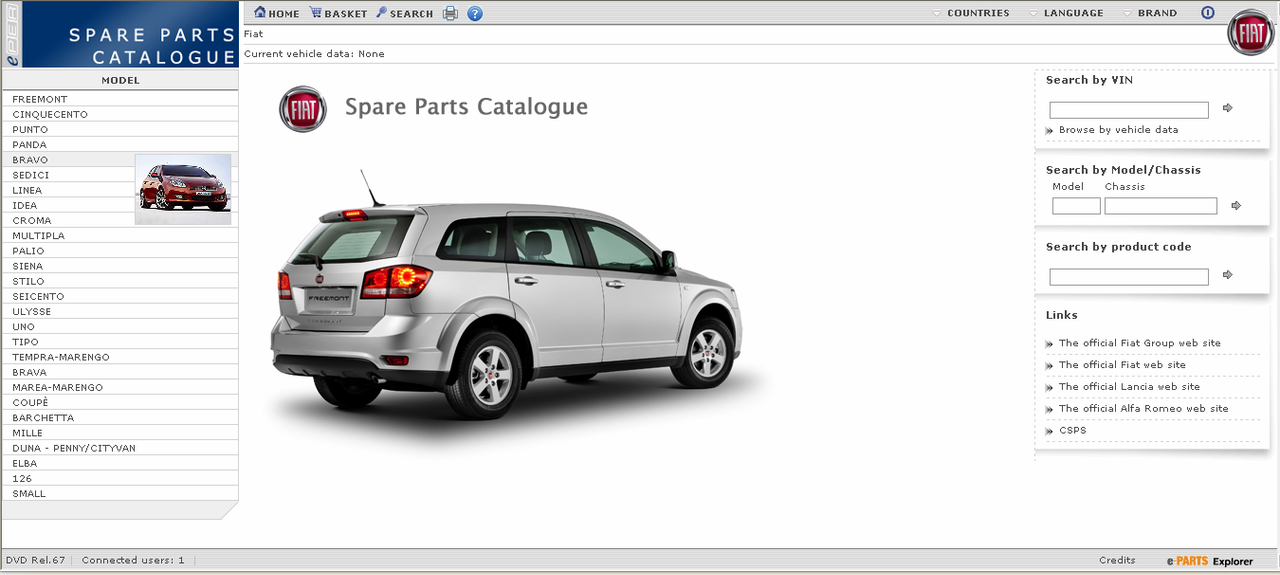Screen dimensions: 1280x575
Task: Select SIENA model
Action: [x=119, y=266]
